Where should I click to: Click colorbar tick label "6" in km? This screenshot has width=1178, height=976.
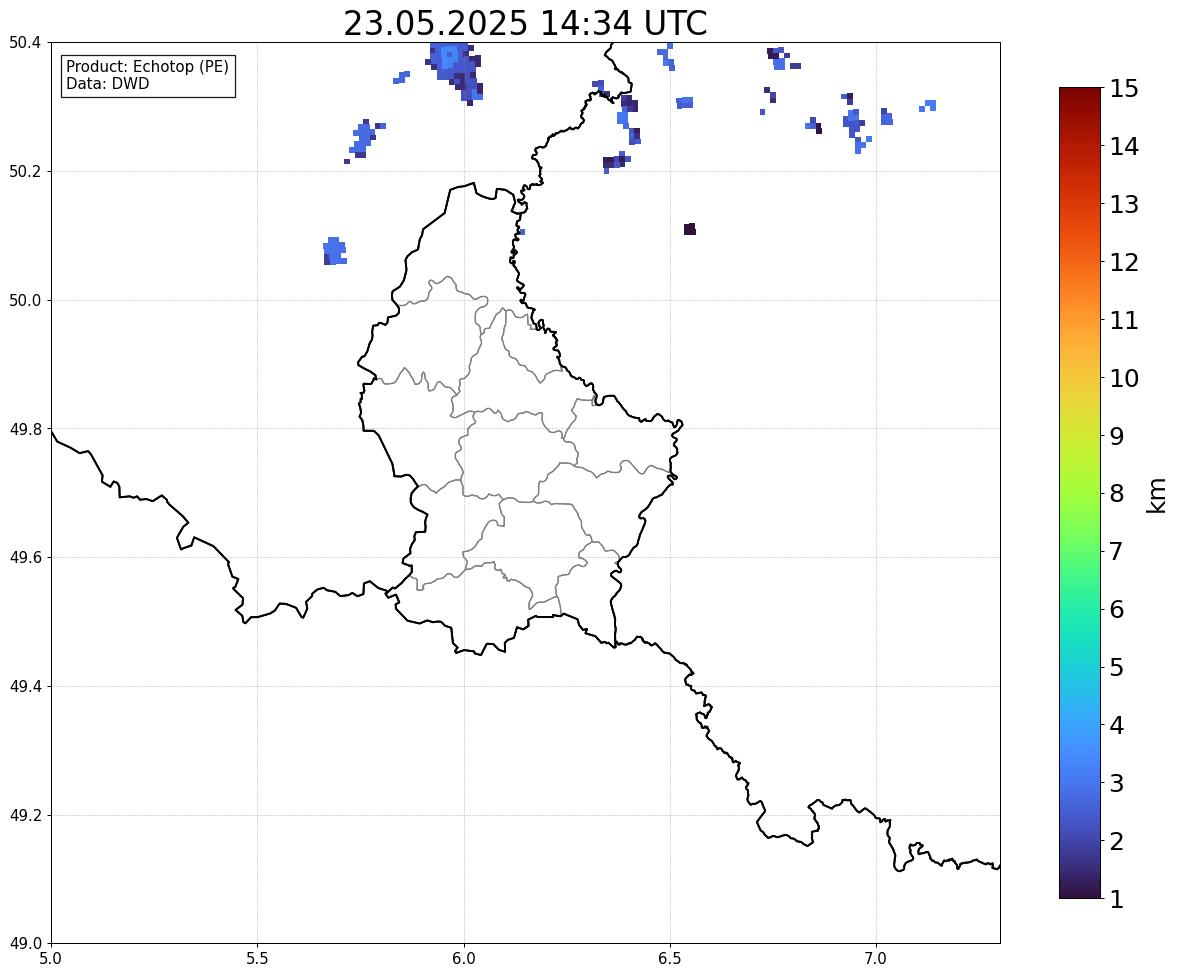1117,609
